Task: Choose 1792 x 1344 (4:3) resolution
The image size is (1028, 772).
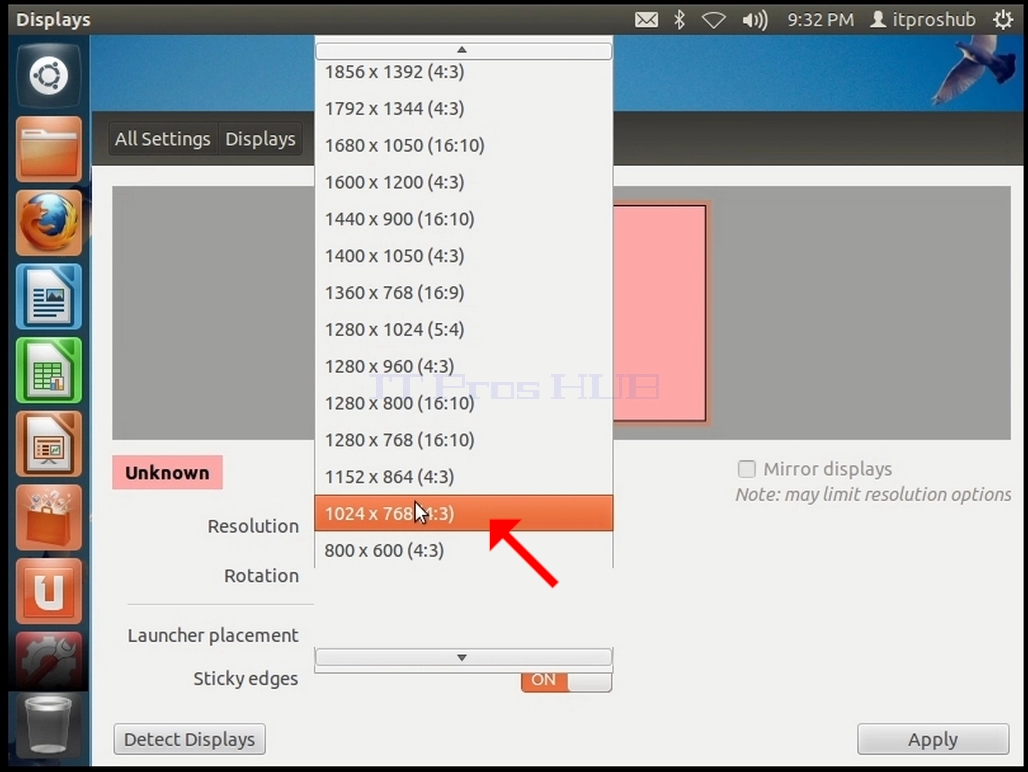Action: pyautogui.click(x=464, y=108)
